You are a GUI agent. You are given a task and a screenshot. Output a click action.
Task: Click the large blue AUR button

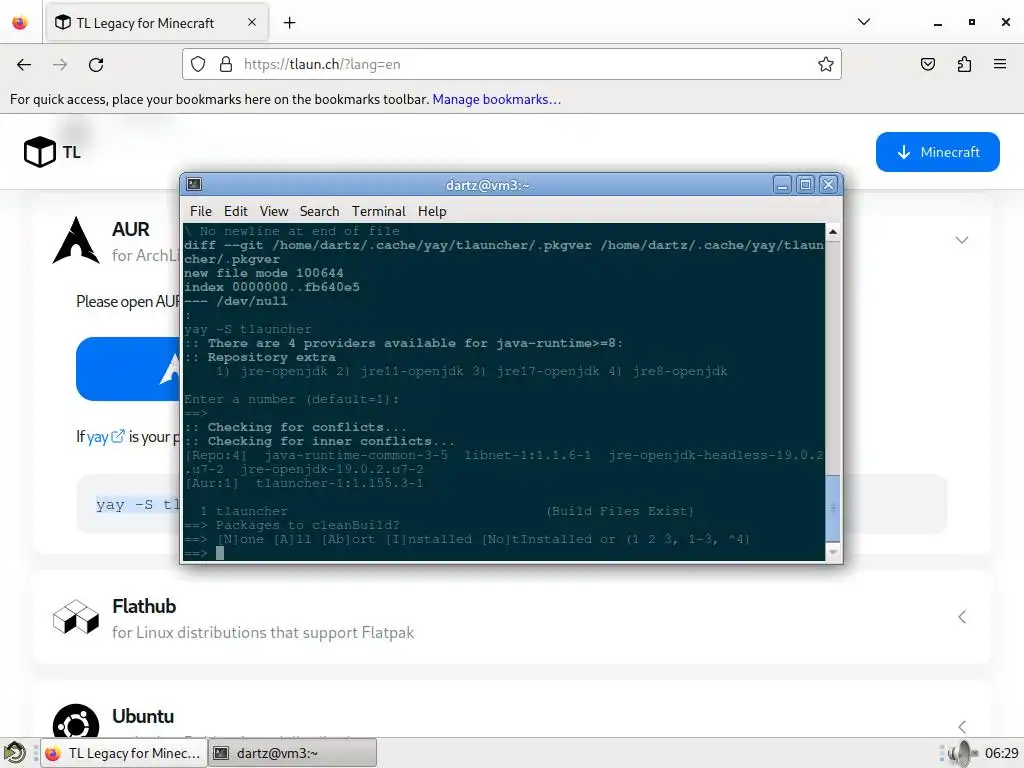[128, 369]
